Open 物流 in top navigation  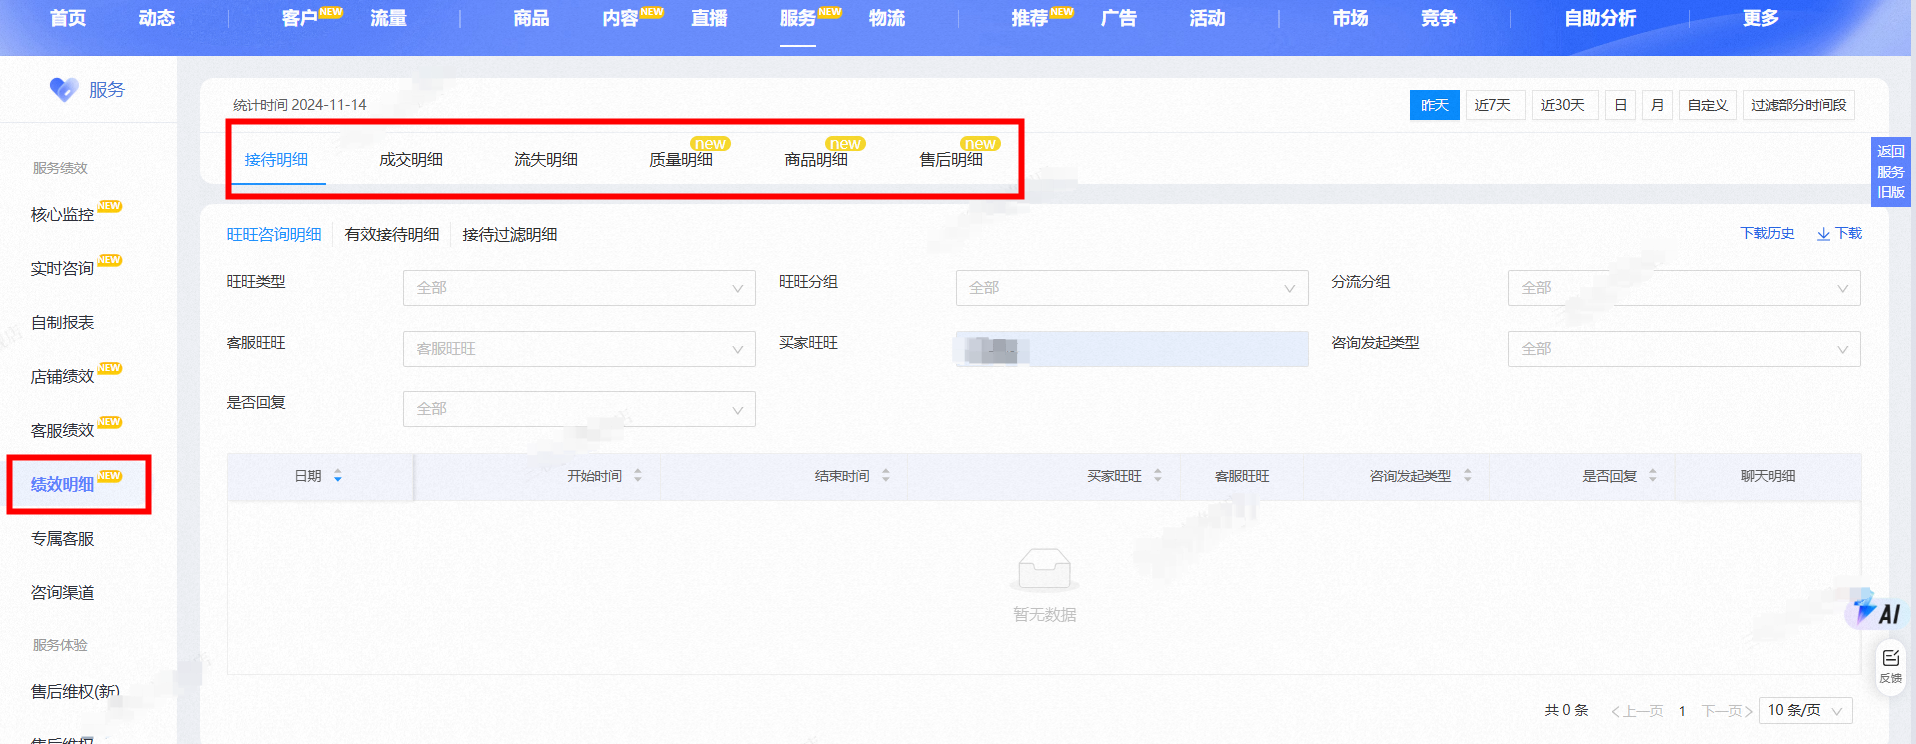pos(887,18)
